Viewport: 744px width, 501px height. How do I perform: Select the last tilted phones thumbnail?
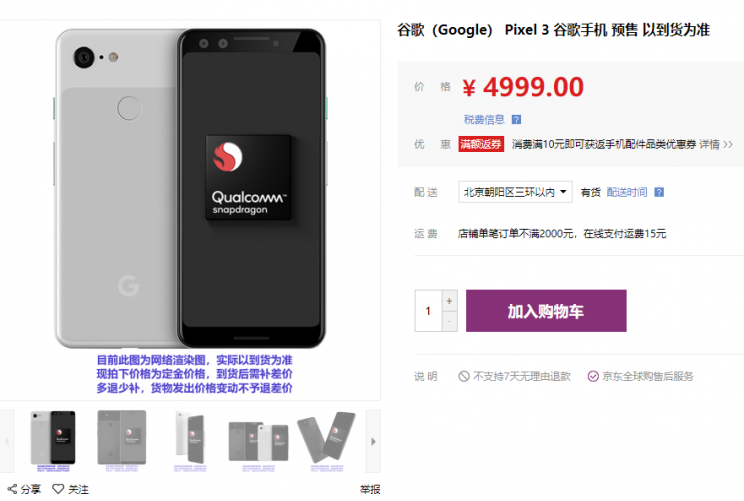coord(326,438)
